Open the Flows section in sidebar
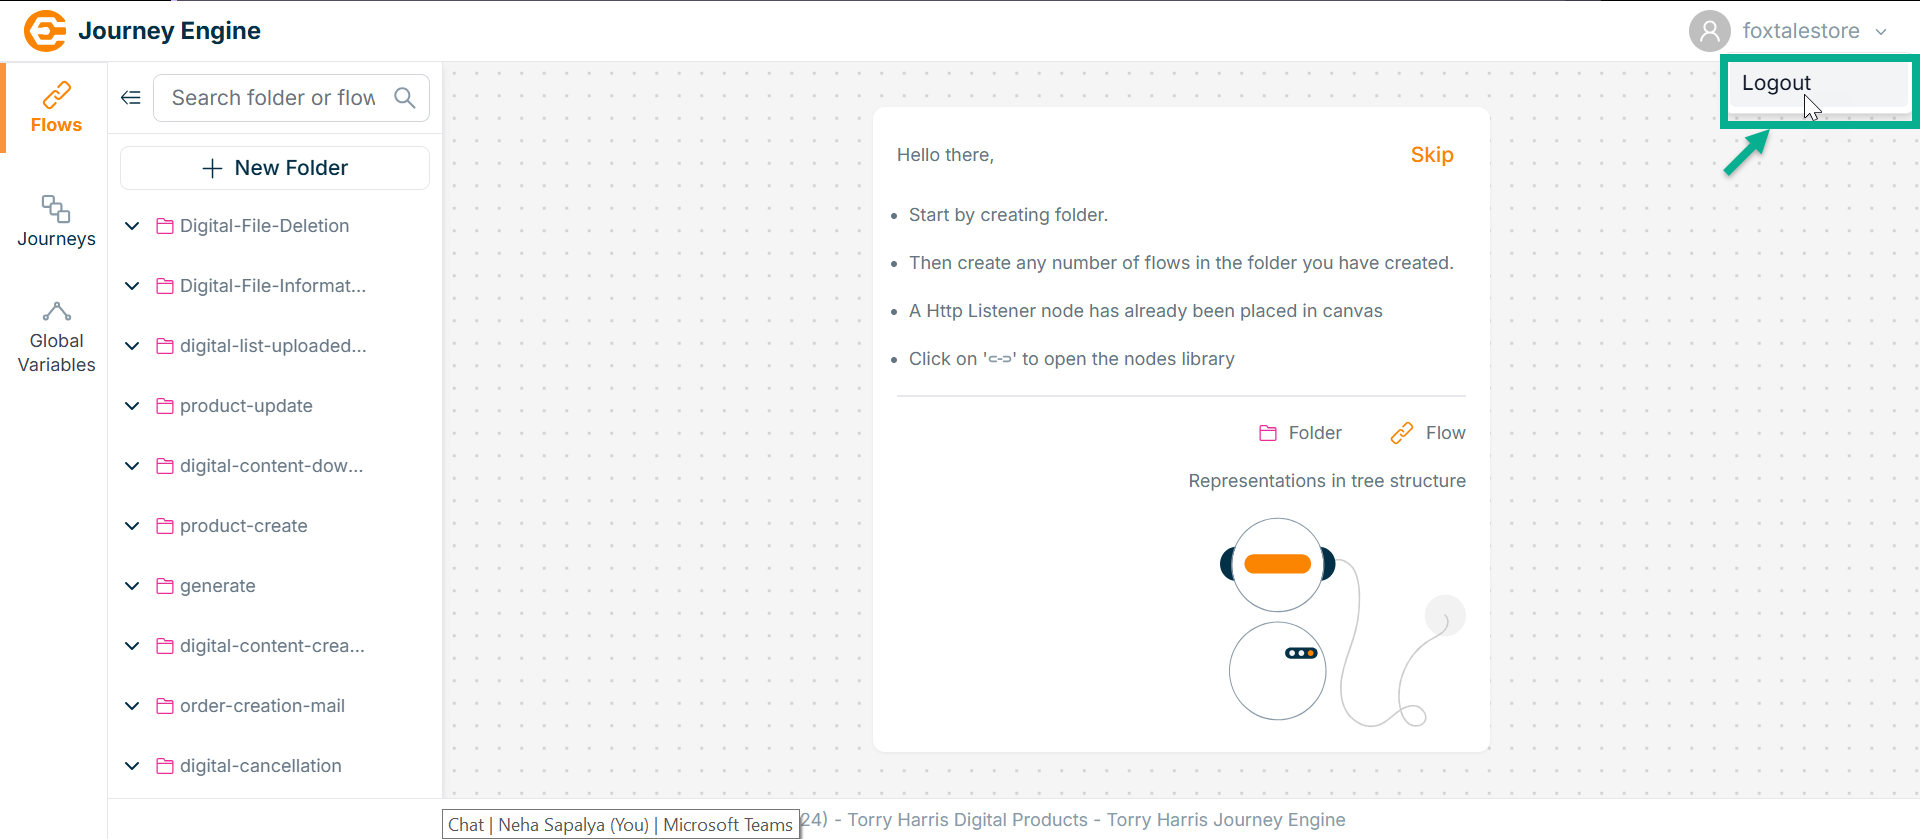Viewport: 1920px width, 839px height. click(56, 108)
